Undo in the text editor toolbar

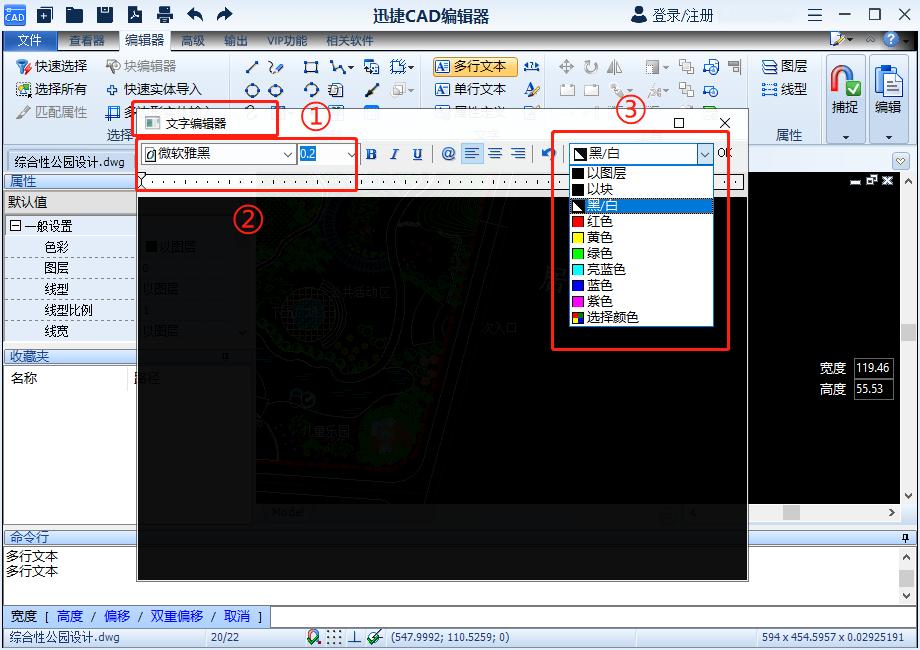point(548,154)
